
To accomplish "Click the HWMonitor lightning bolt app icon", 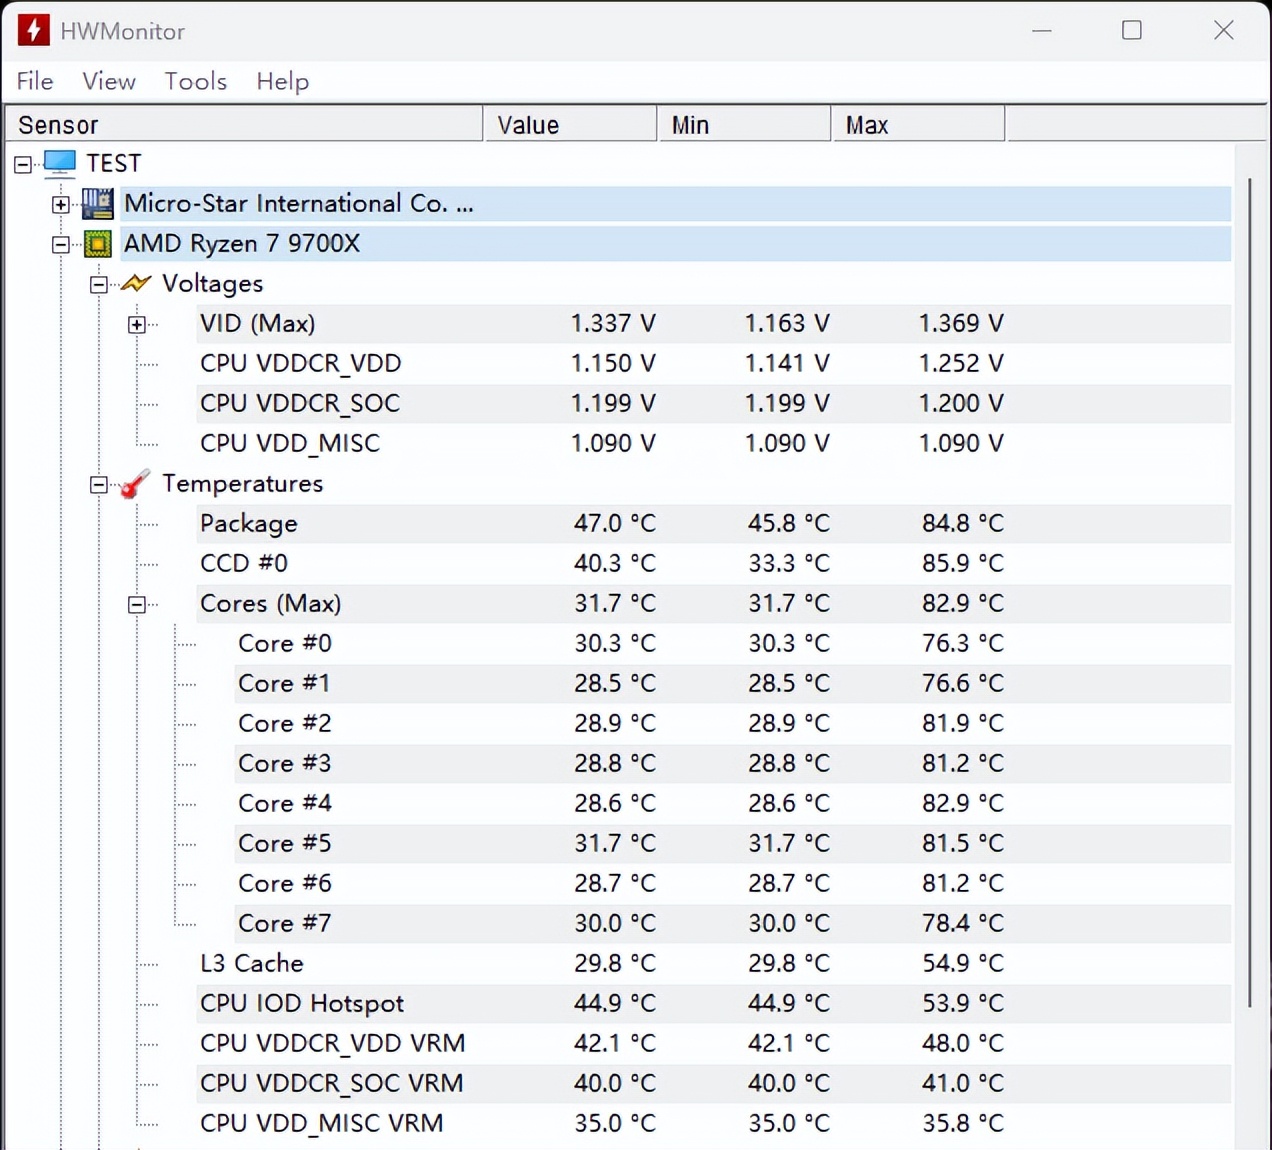I will [33, 30].
